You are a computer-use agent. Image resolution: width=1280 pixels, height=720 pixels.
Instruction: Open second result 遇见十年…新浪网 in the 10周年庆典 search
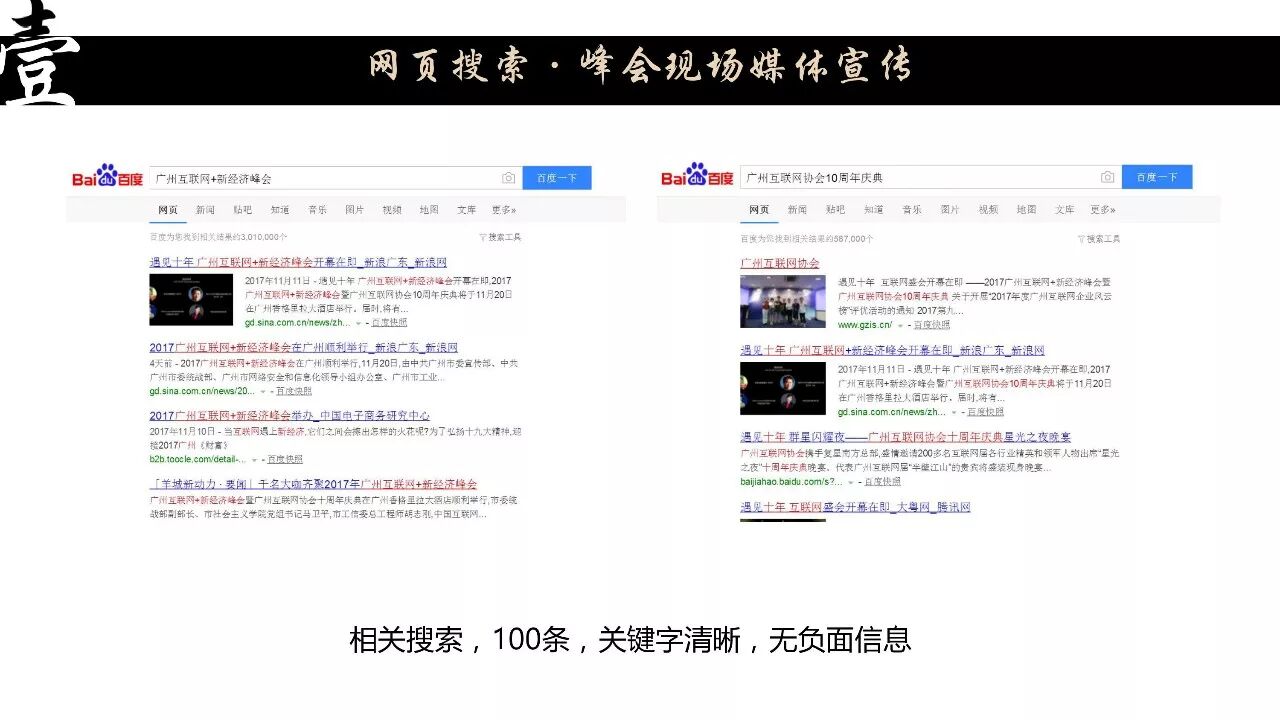(892, 351)
